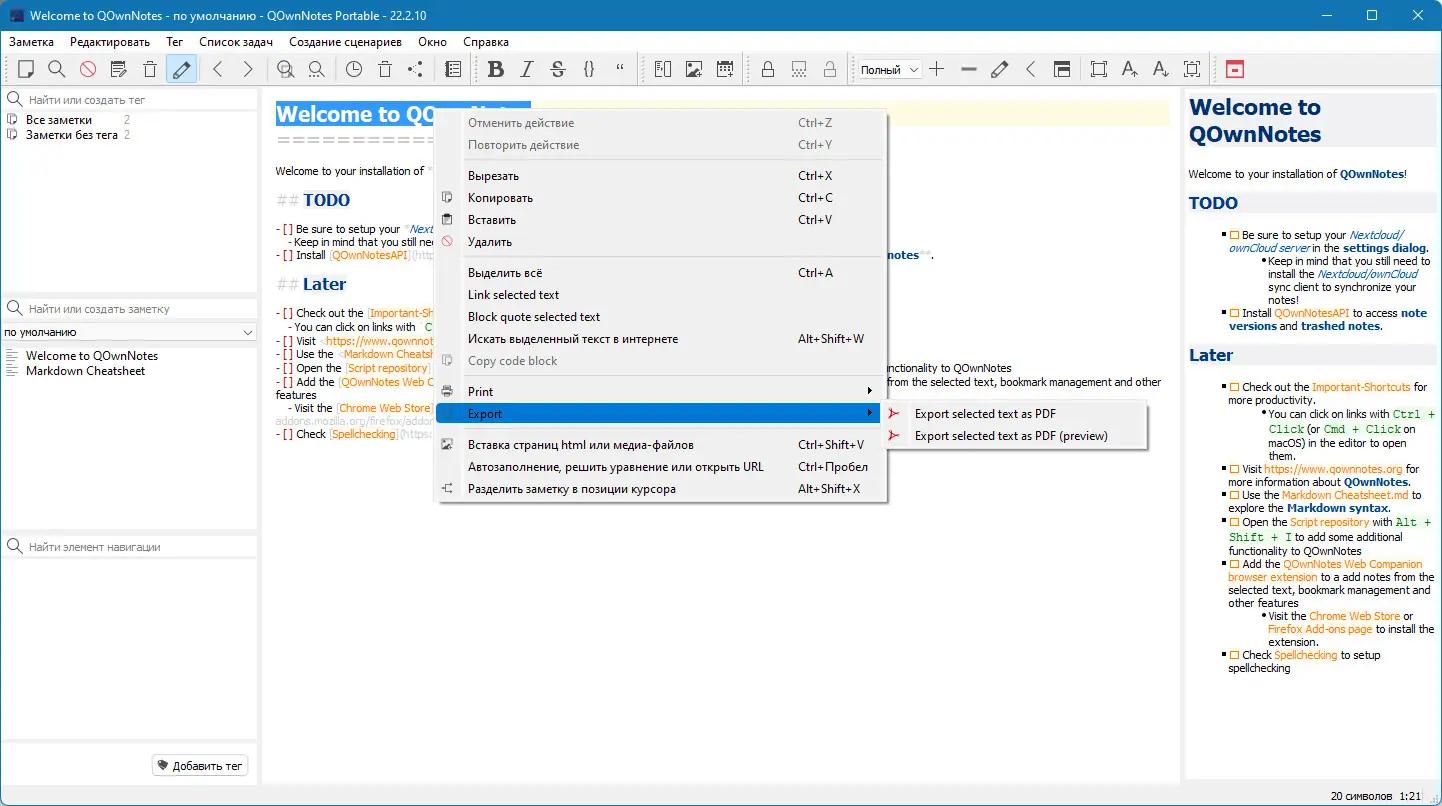Apply italic formatting from the toolbar
Image resolution: width=1442 pixels, height=806 pixels.
click(527, 69)
